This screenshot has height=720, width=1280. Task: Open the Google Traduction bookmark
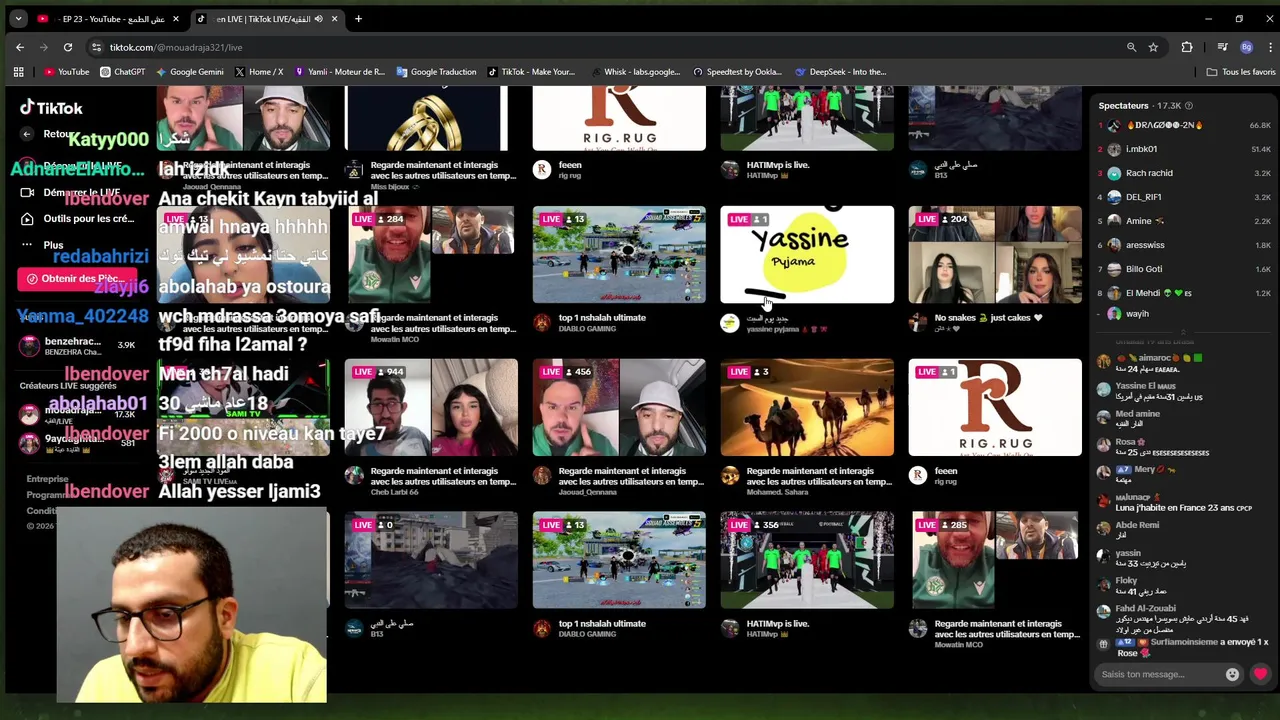click(436, 72)
